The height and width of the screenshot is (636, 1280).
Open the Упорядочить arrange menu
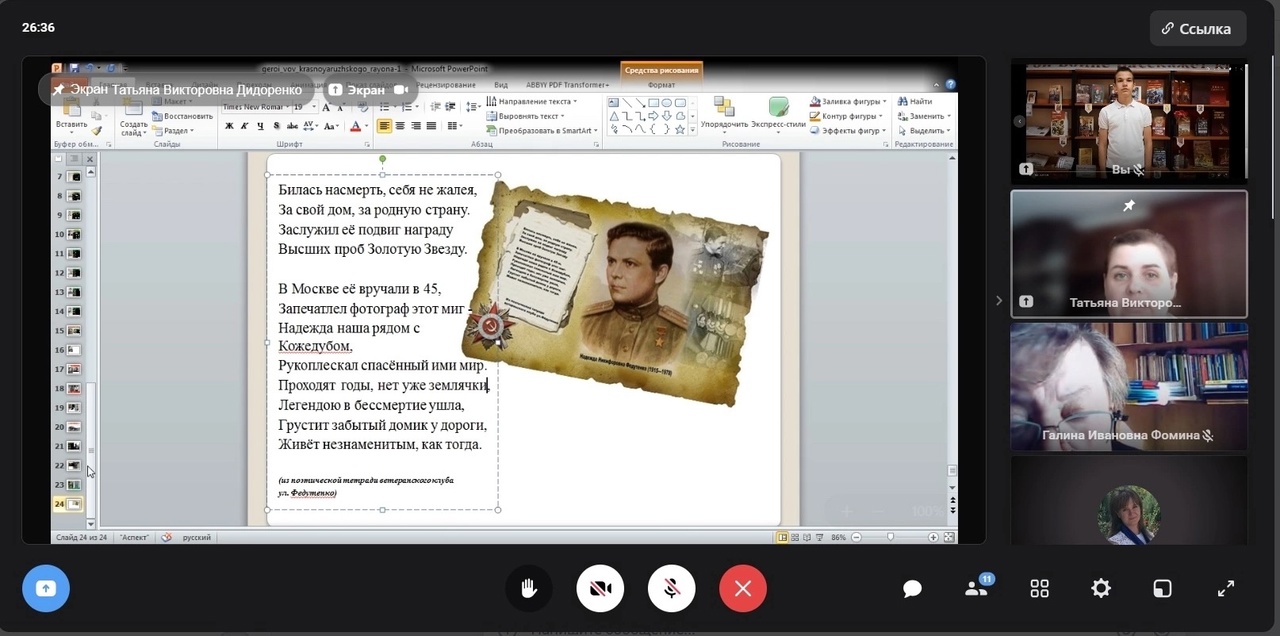[x=724, y=115]
